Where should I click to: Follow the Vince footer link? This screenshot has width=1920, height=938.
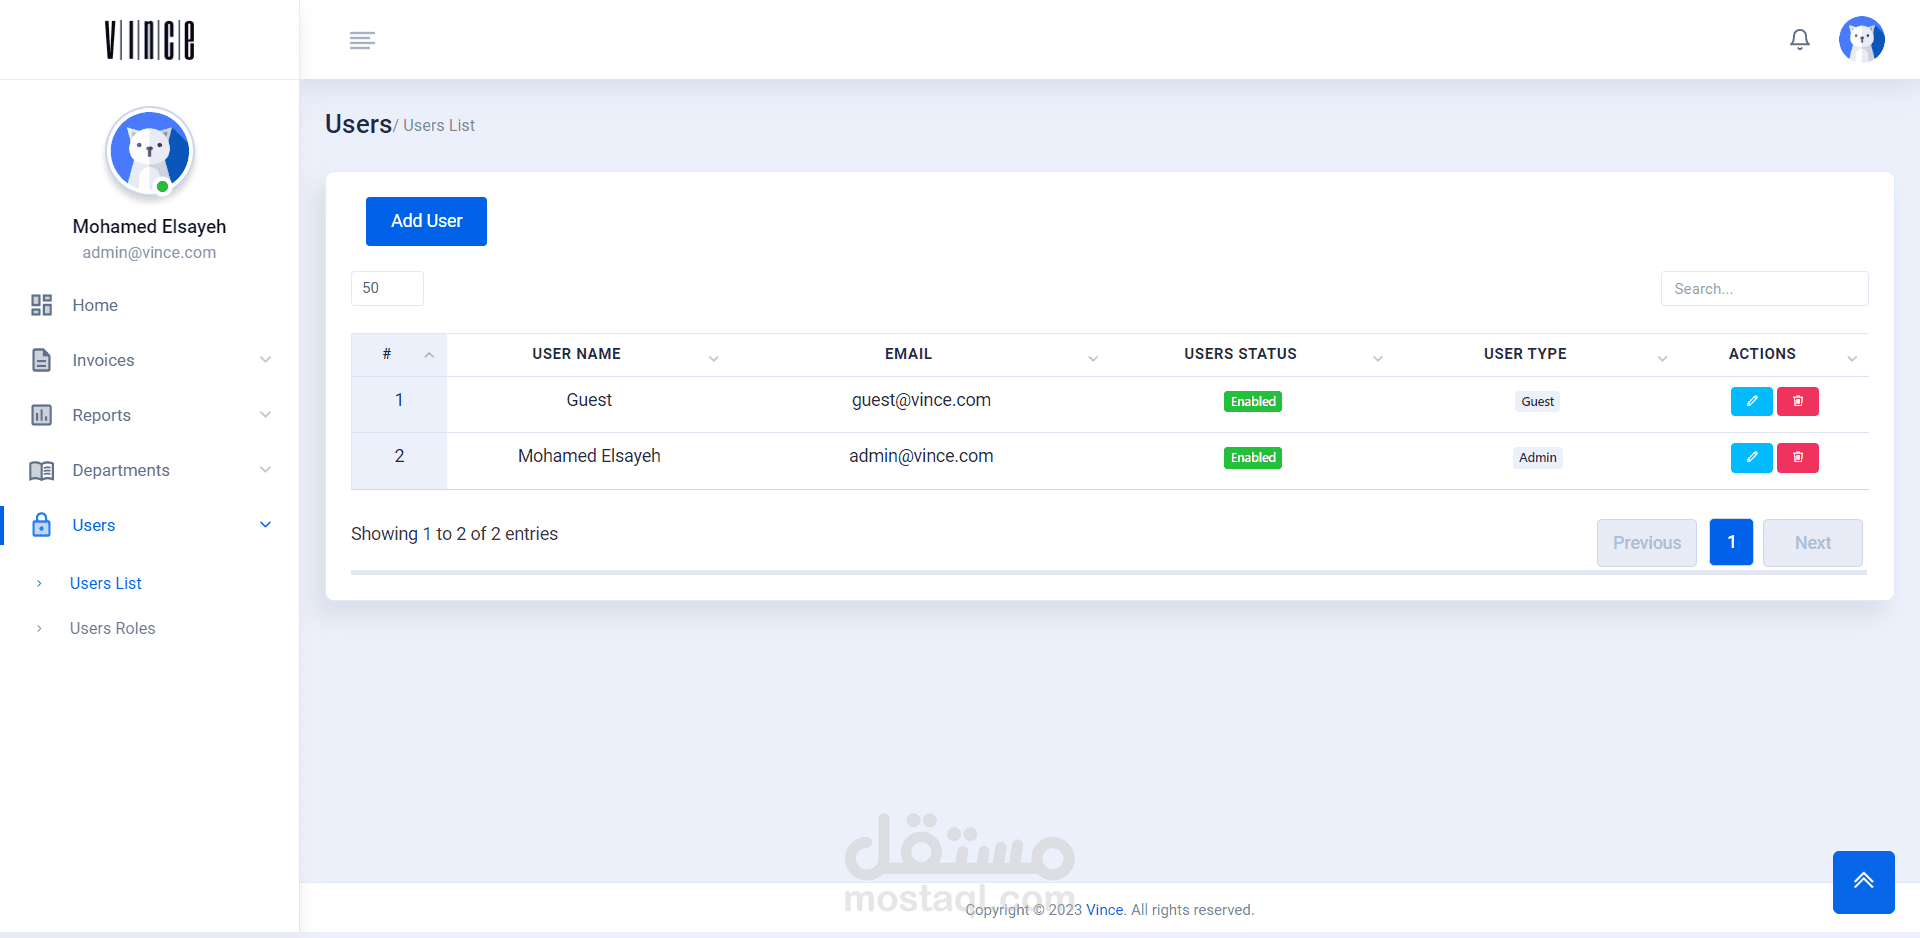click(1105, 910)
